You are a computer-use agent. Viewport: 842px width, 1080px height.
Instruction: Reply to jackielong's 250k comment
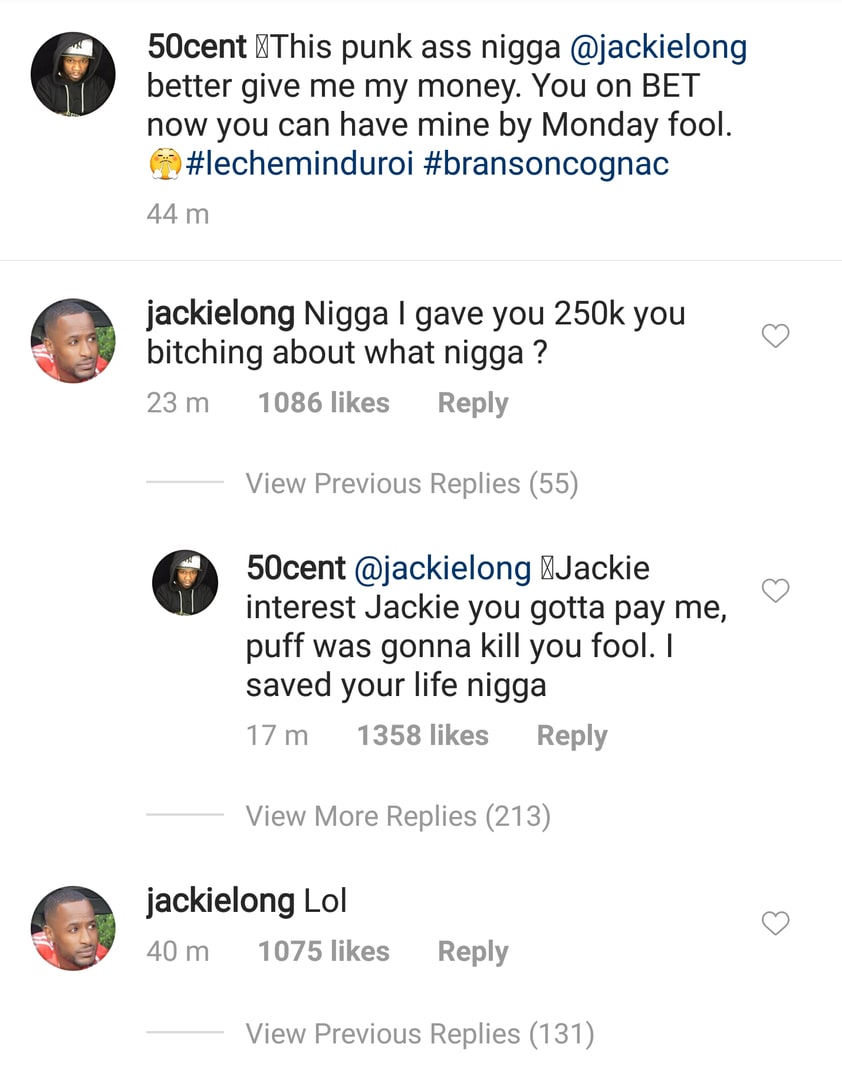pyautogui.click(x=473, y=403)
